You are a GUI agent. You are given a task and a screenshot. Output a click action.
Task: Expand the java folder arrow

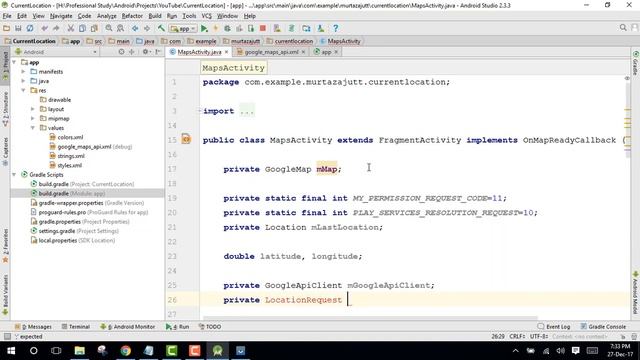pyautogui.click(x=23, y=81)
